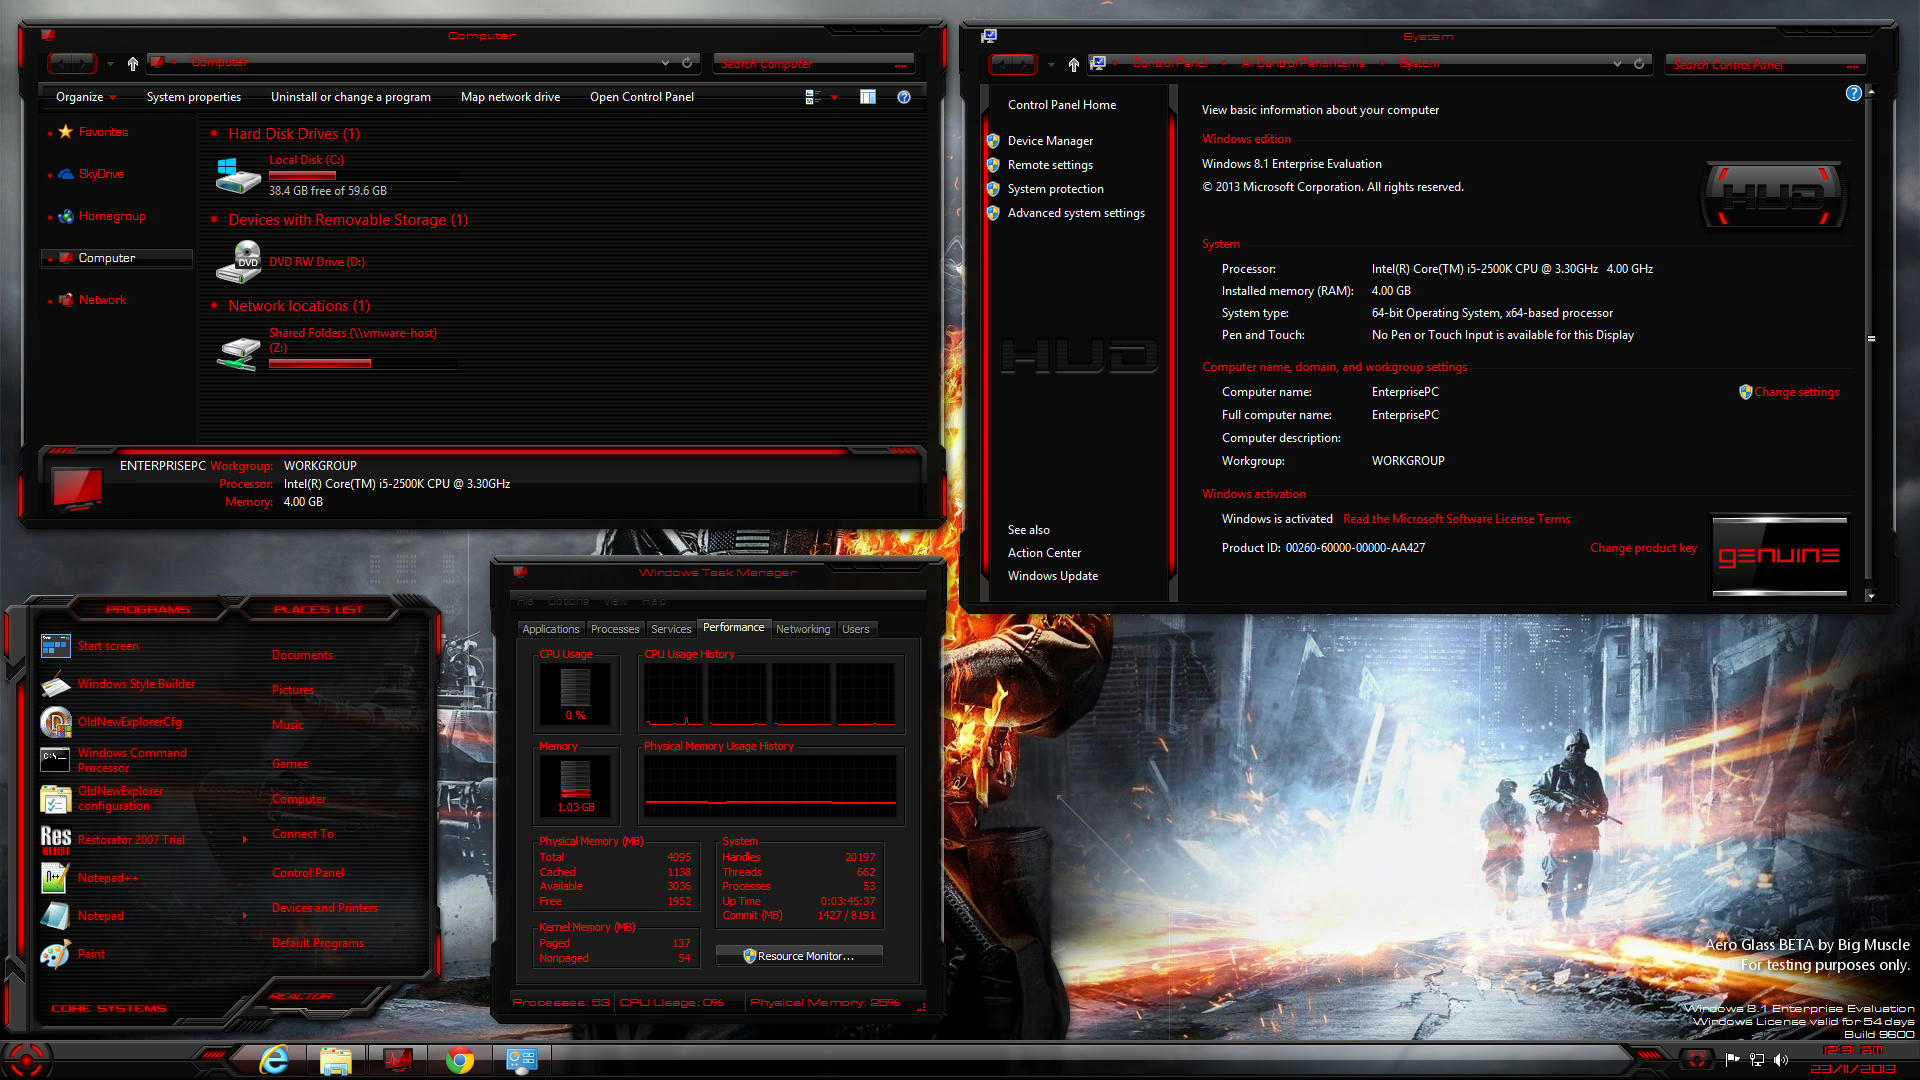Launch Google Chrome from taskbar
The height and width of the screenshot is (1080, 1920).
click(x=460, y=1060)
